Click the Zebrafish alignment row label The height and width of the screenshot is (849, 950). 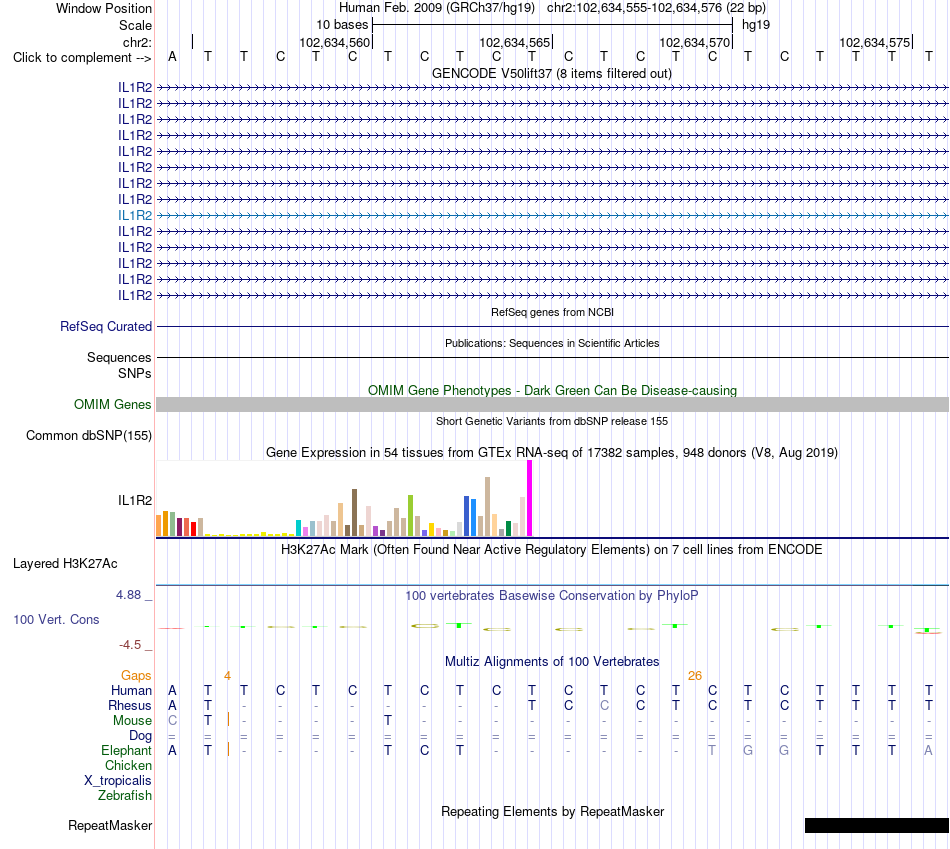(125, 796)
